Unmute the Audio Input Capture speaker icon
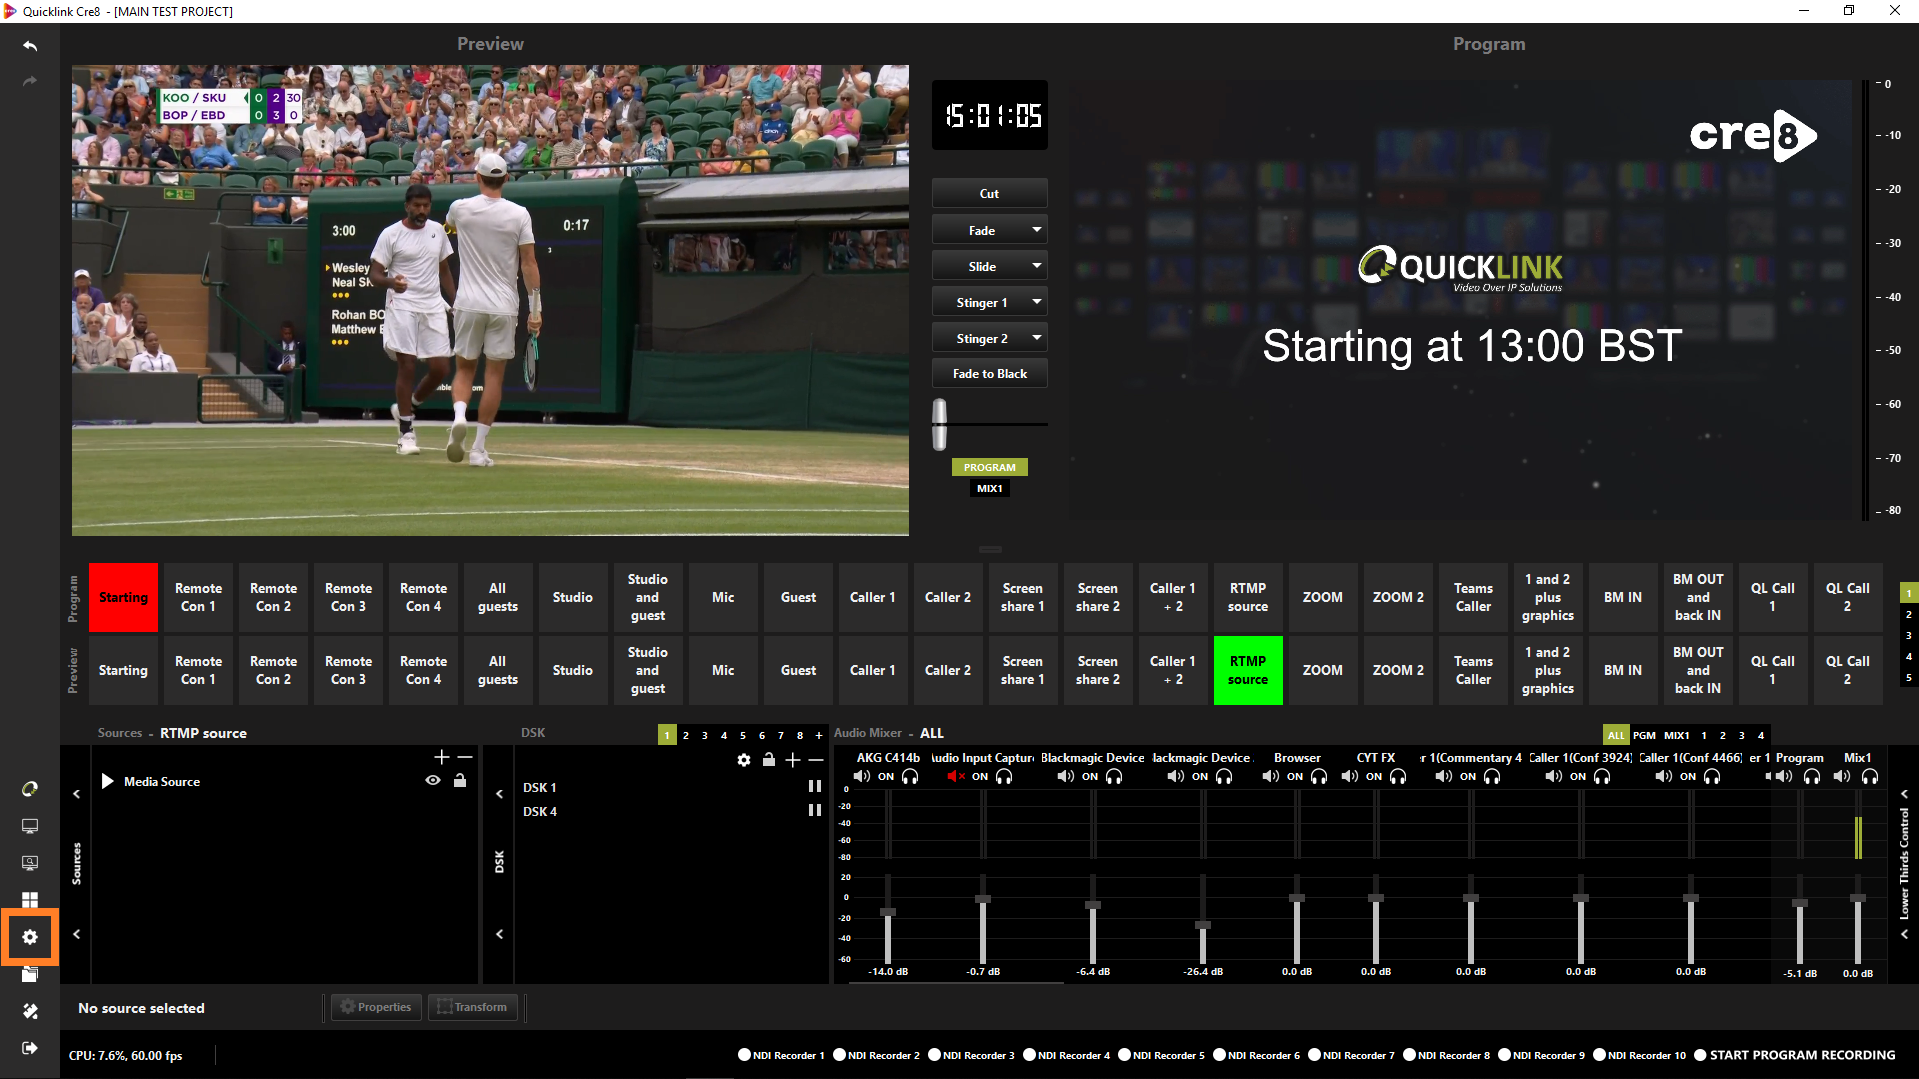This screenshot has width=1919, height=1079. point(956,776)
